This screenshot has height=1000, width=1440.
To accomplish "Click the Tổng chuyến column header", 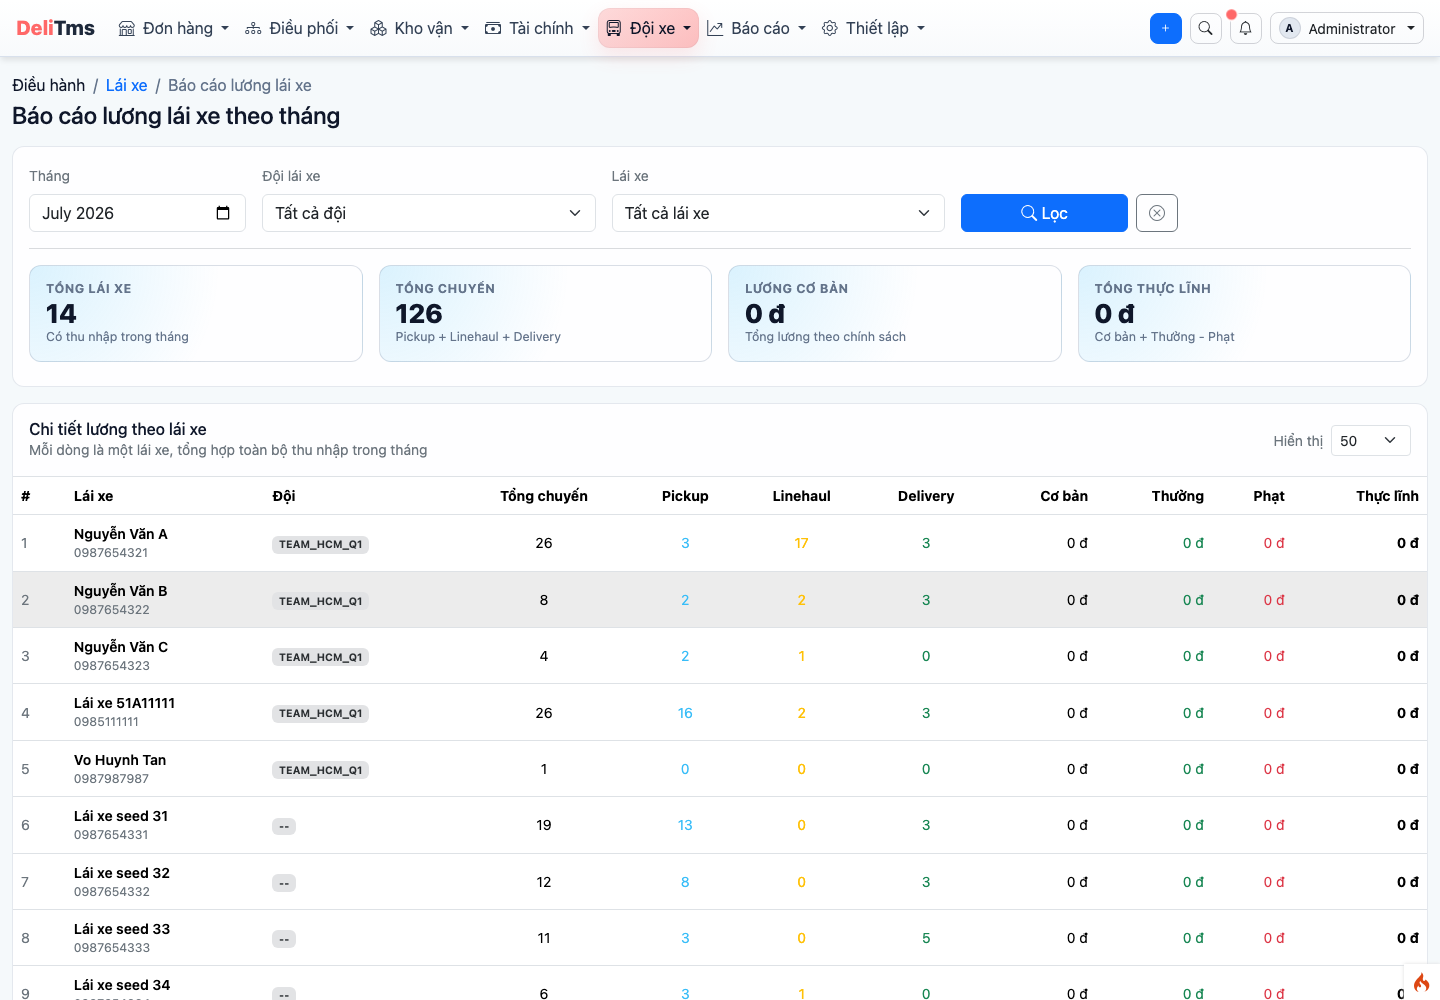I will 544,496.
